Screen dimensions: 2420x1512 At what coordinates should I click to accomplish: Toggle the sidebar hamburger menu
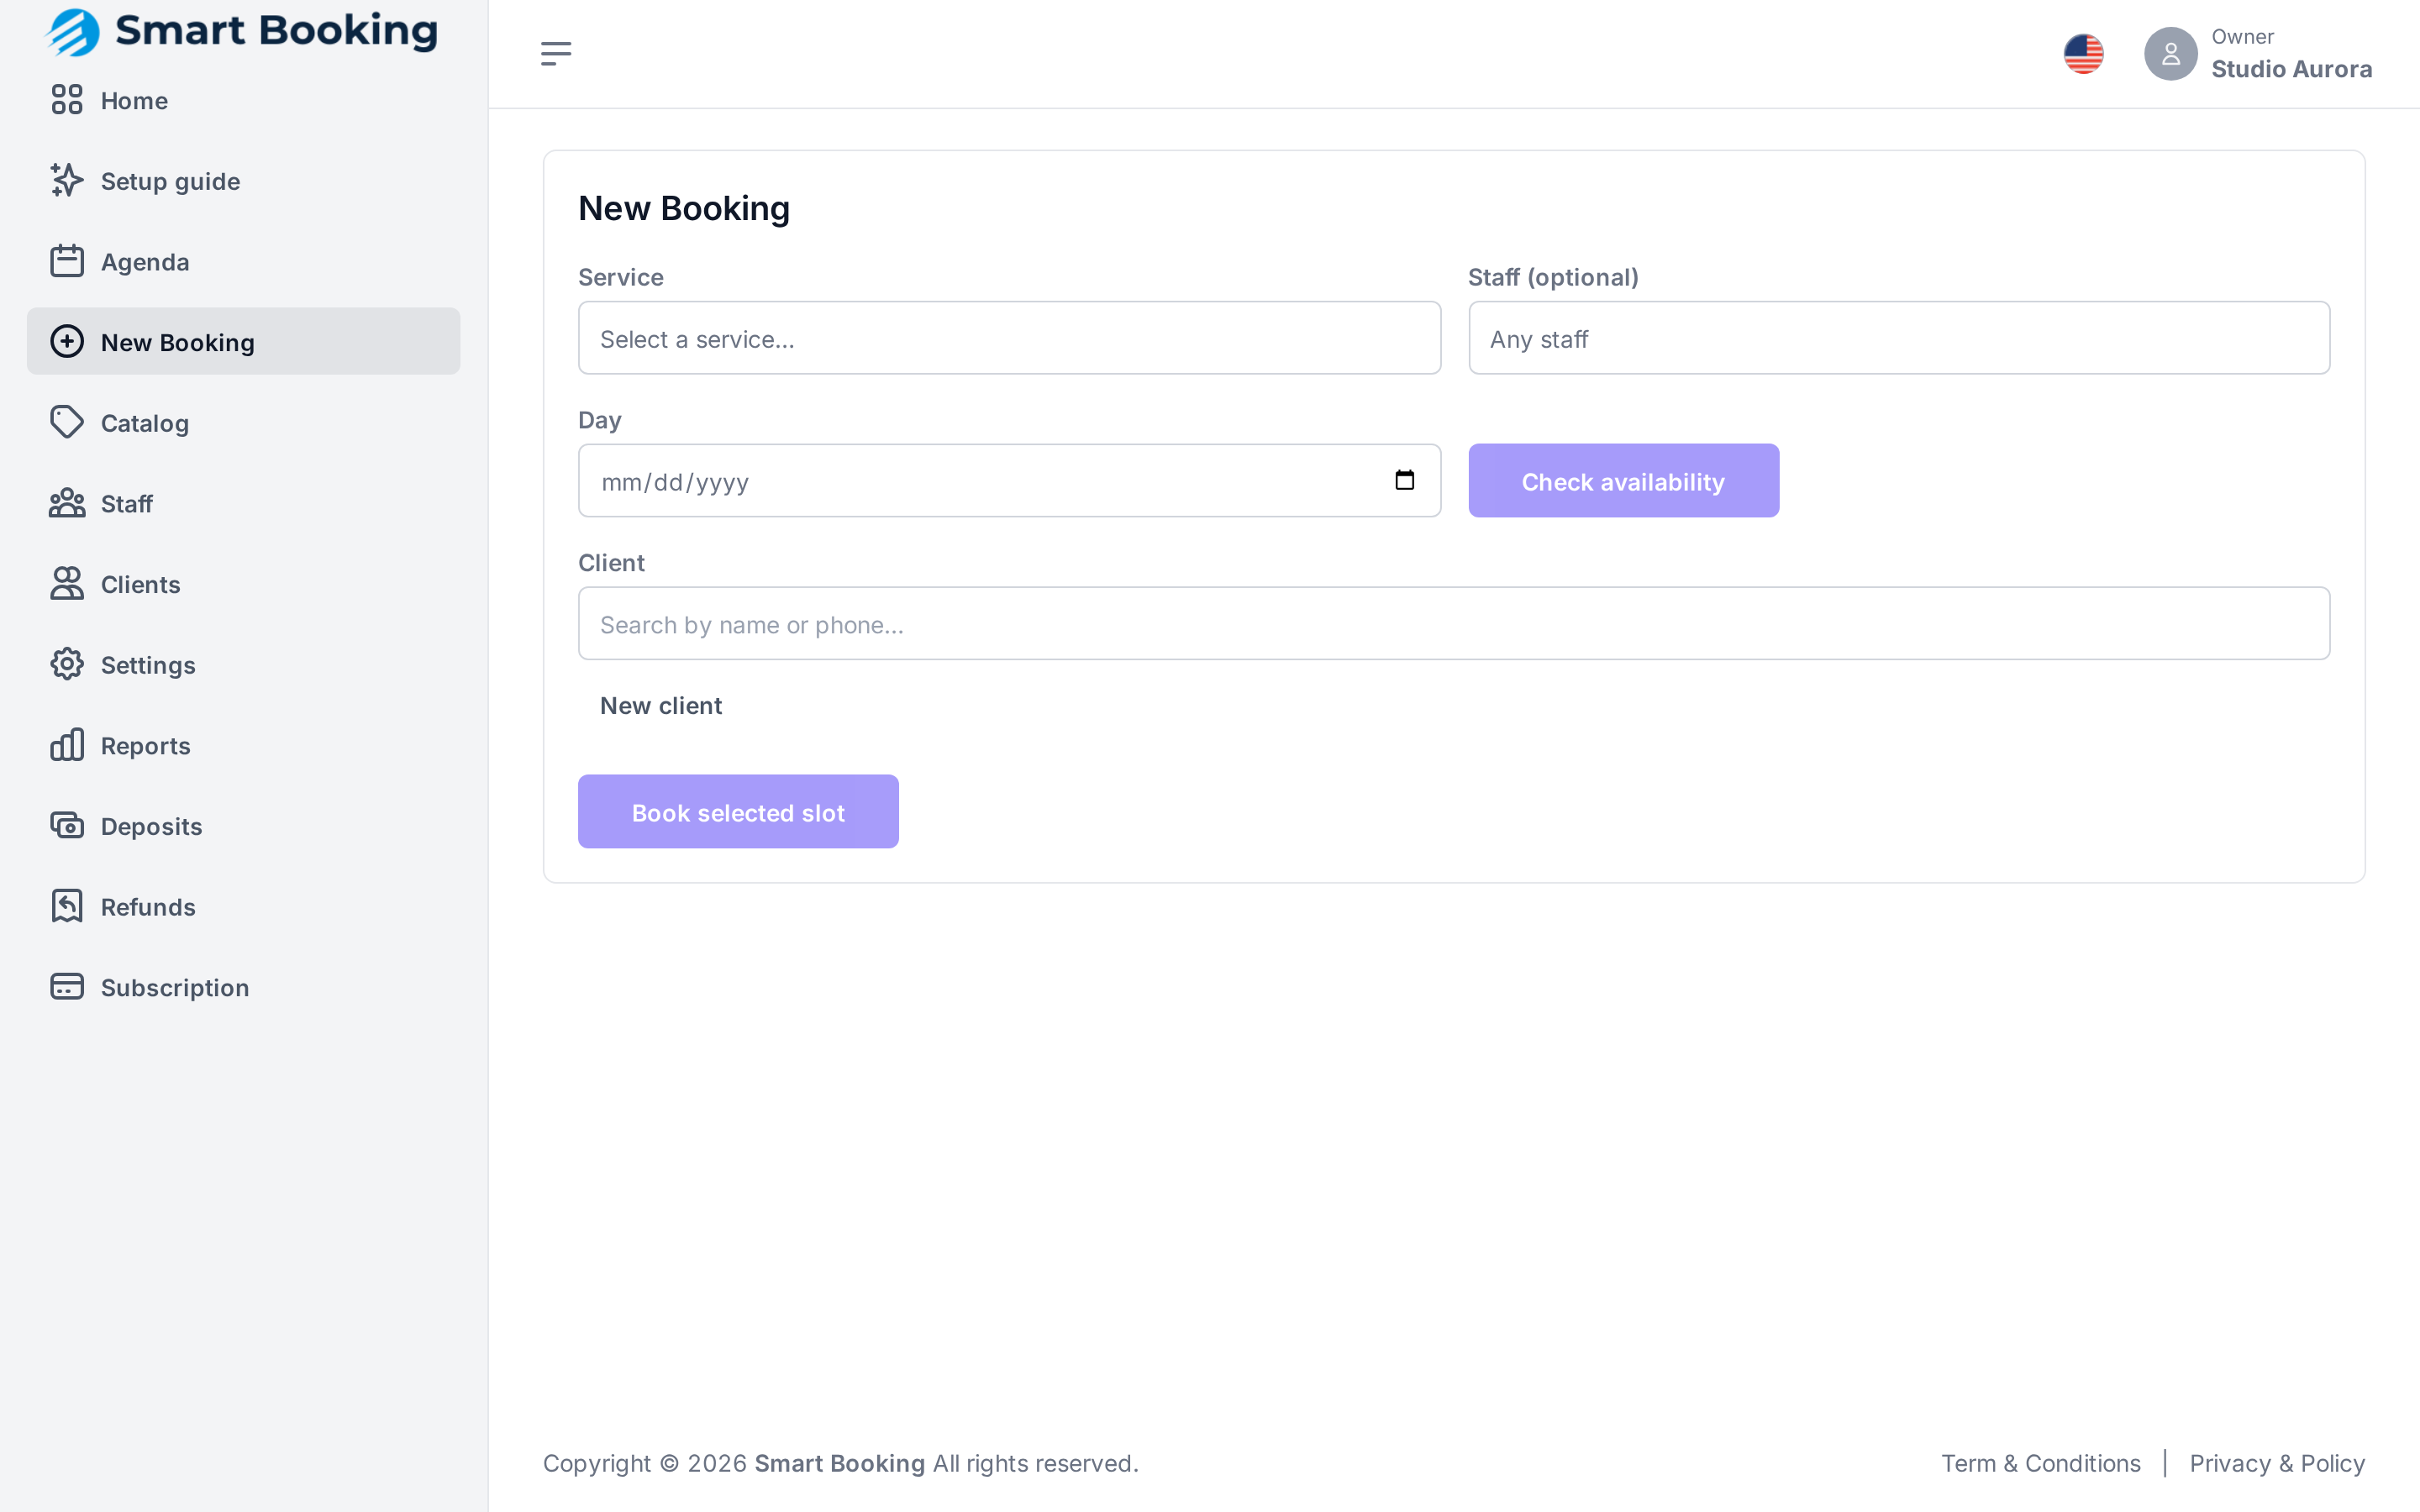click(x=556, y=54)
